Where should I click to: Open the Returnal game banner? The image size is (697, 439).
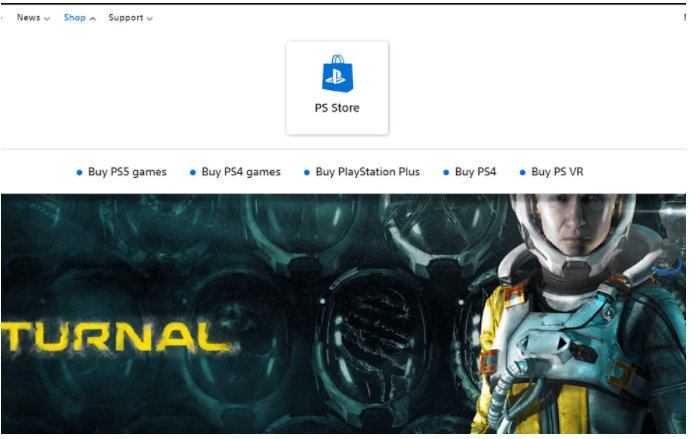coord(343,314)
